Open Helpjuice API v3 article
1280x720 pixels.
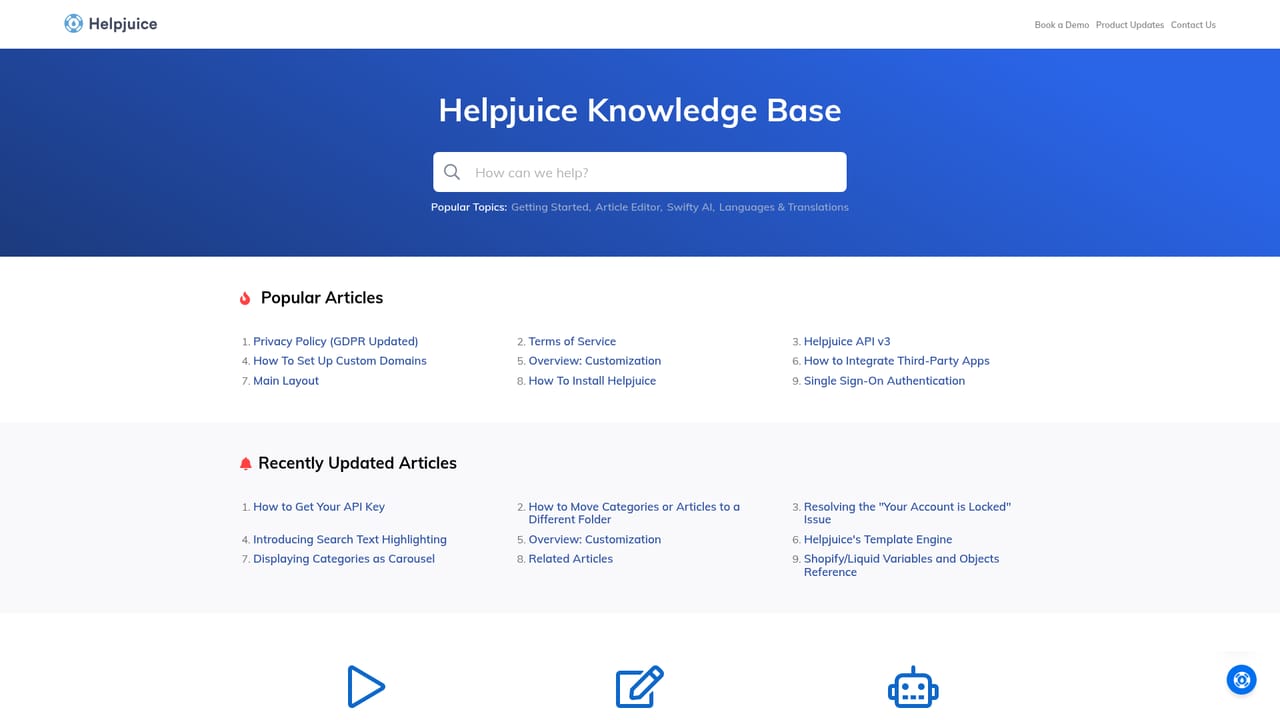tap(847, 342)
